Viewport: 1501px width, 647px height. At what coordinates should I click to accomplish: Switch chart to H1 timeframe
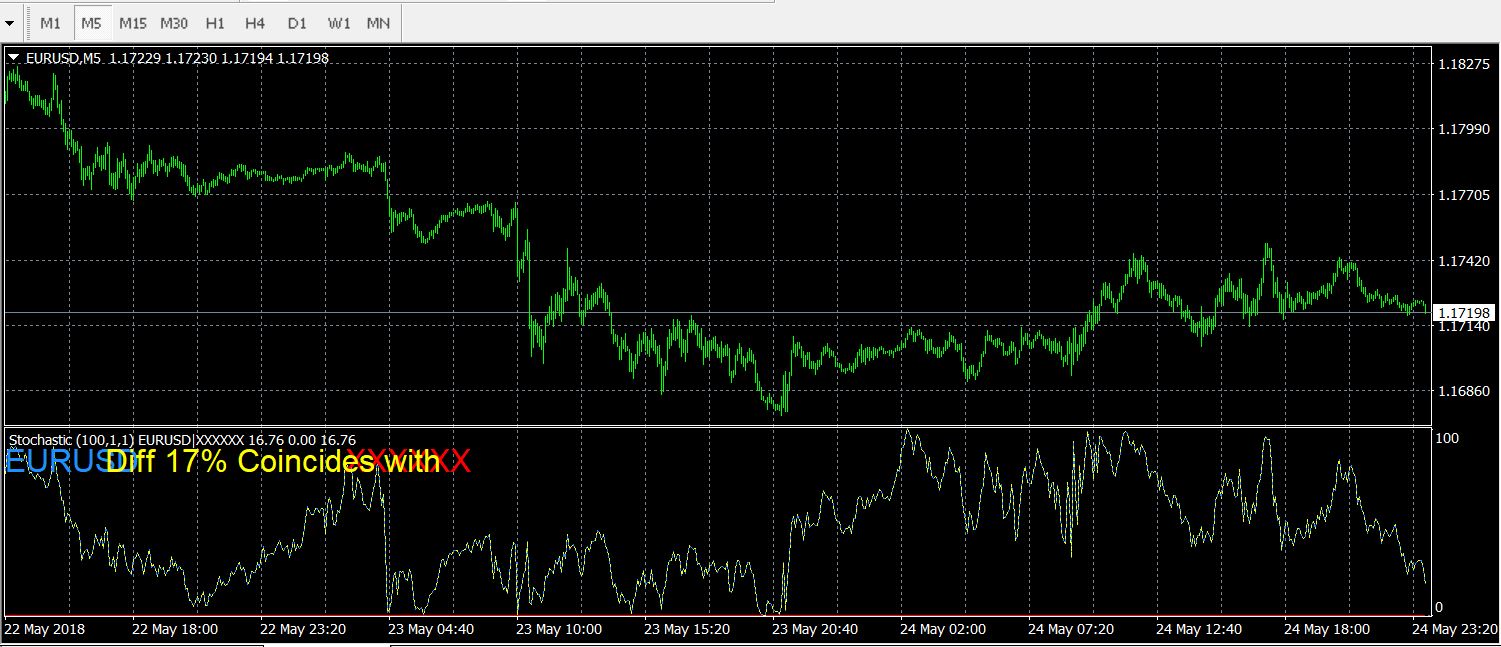pos(214,22)
